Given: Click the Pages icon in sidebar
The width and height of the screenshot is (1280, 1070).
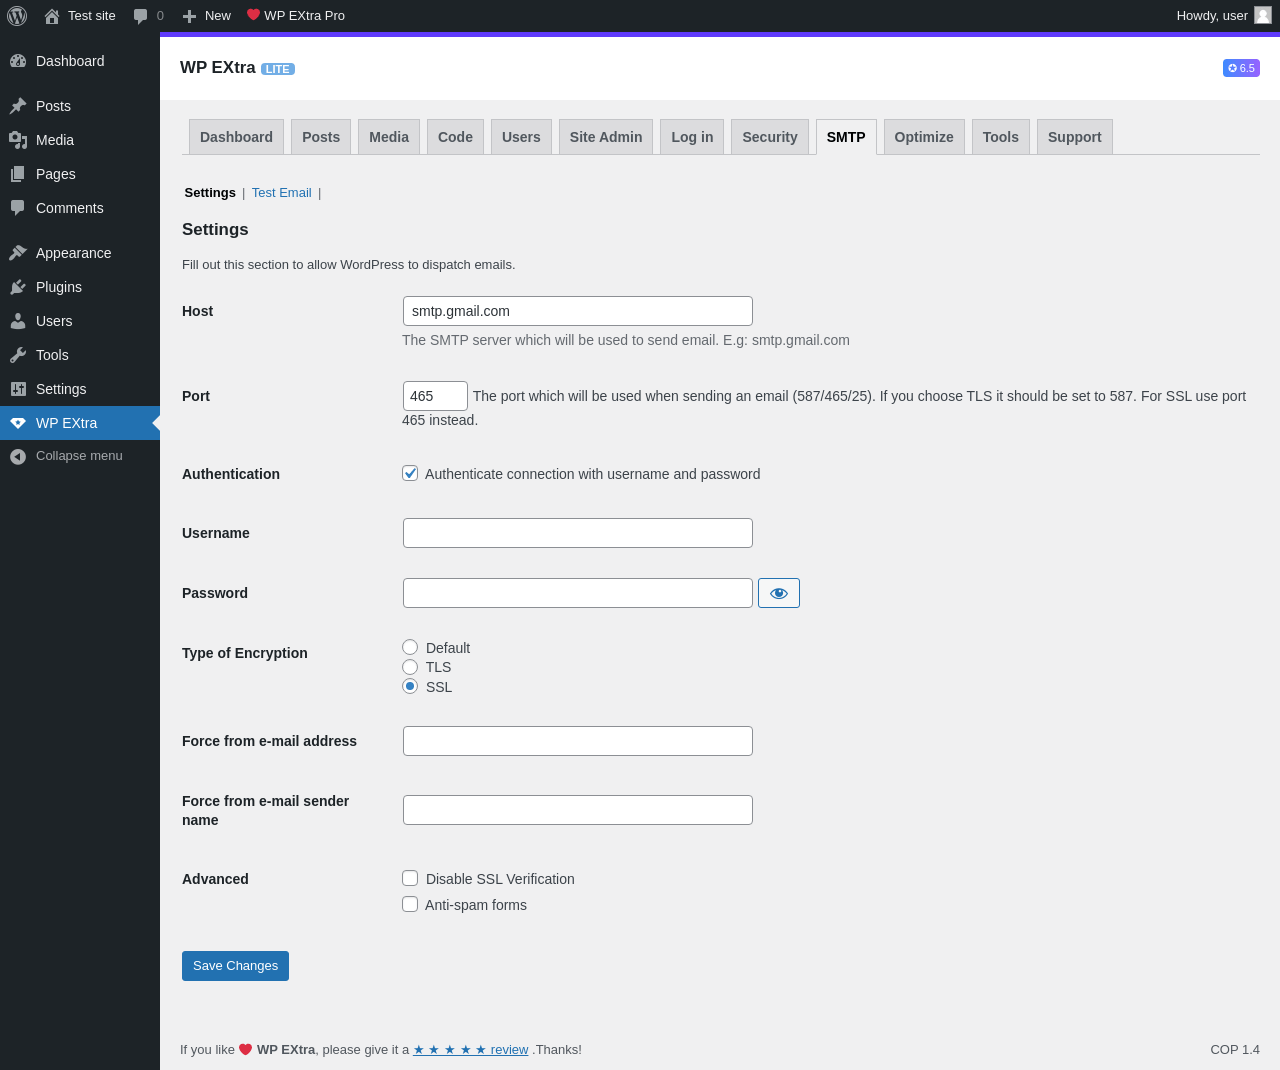Looking at the screenshot, I should click(18, 174).
